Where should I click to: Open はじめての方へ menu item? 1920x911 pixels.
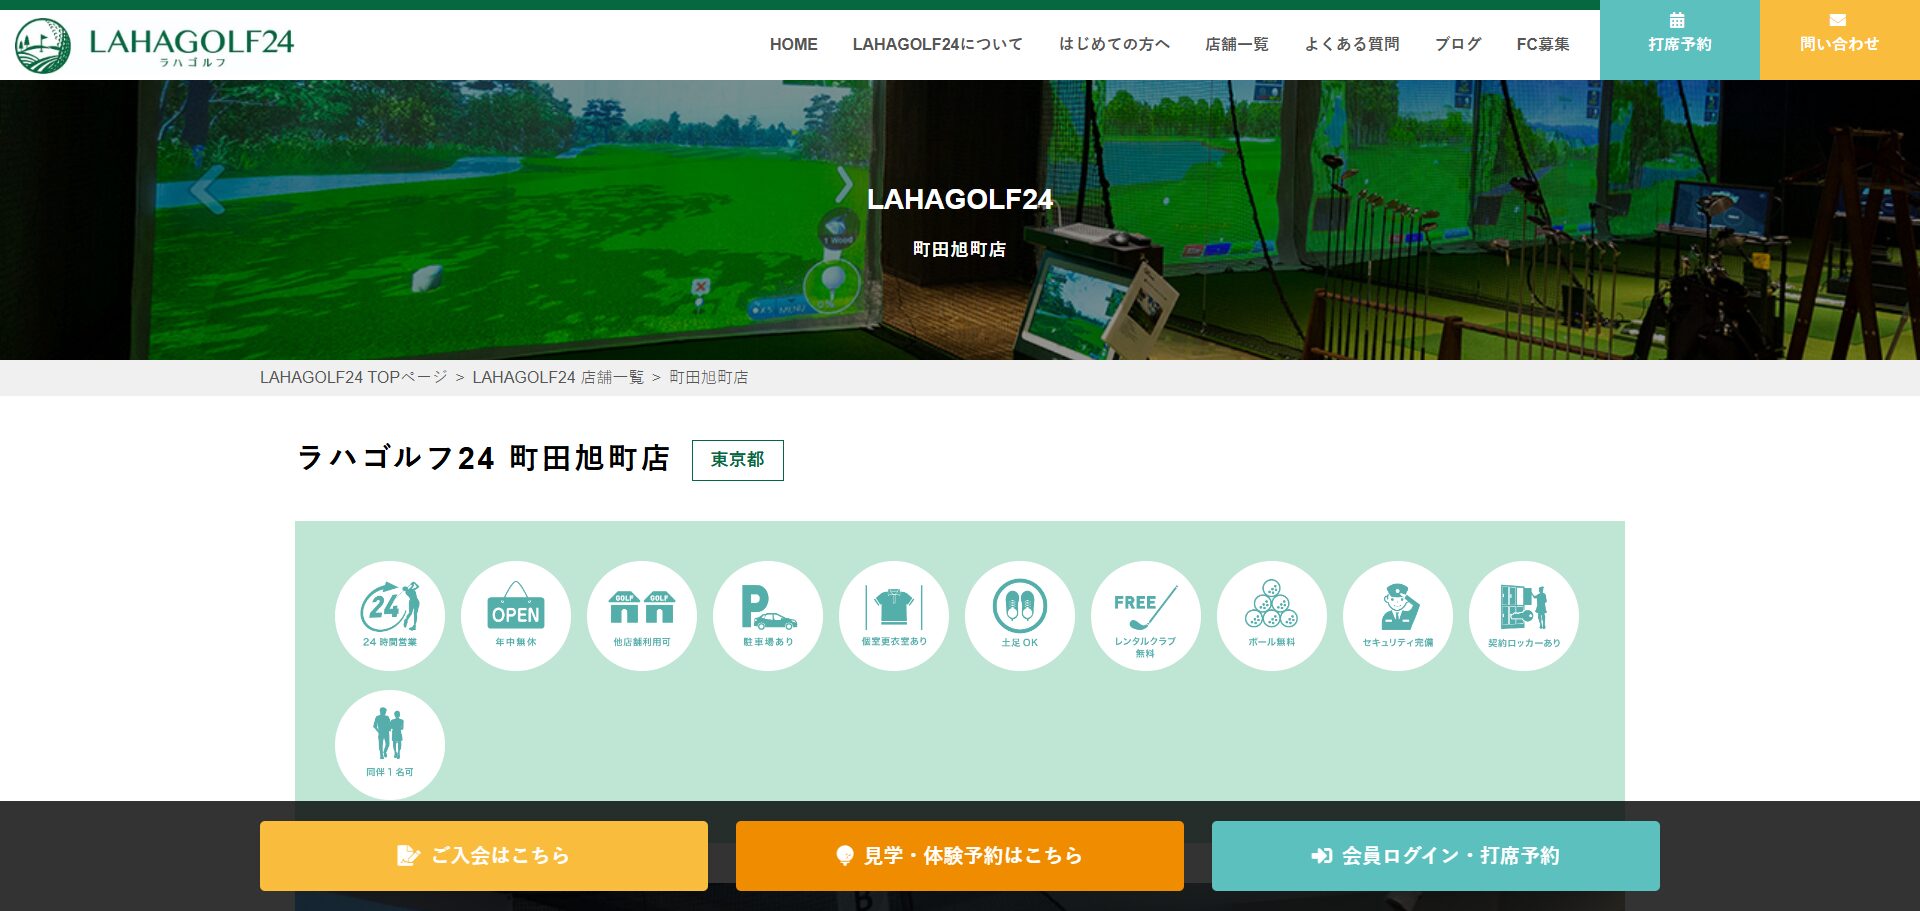pos(1114,44)
